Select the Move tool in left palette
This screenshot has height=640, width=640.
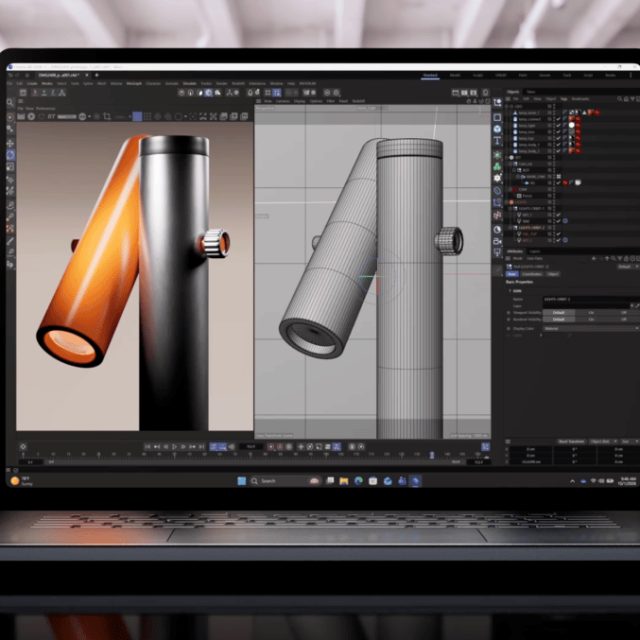tap(11, 143)
